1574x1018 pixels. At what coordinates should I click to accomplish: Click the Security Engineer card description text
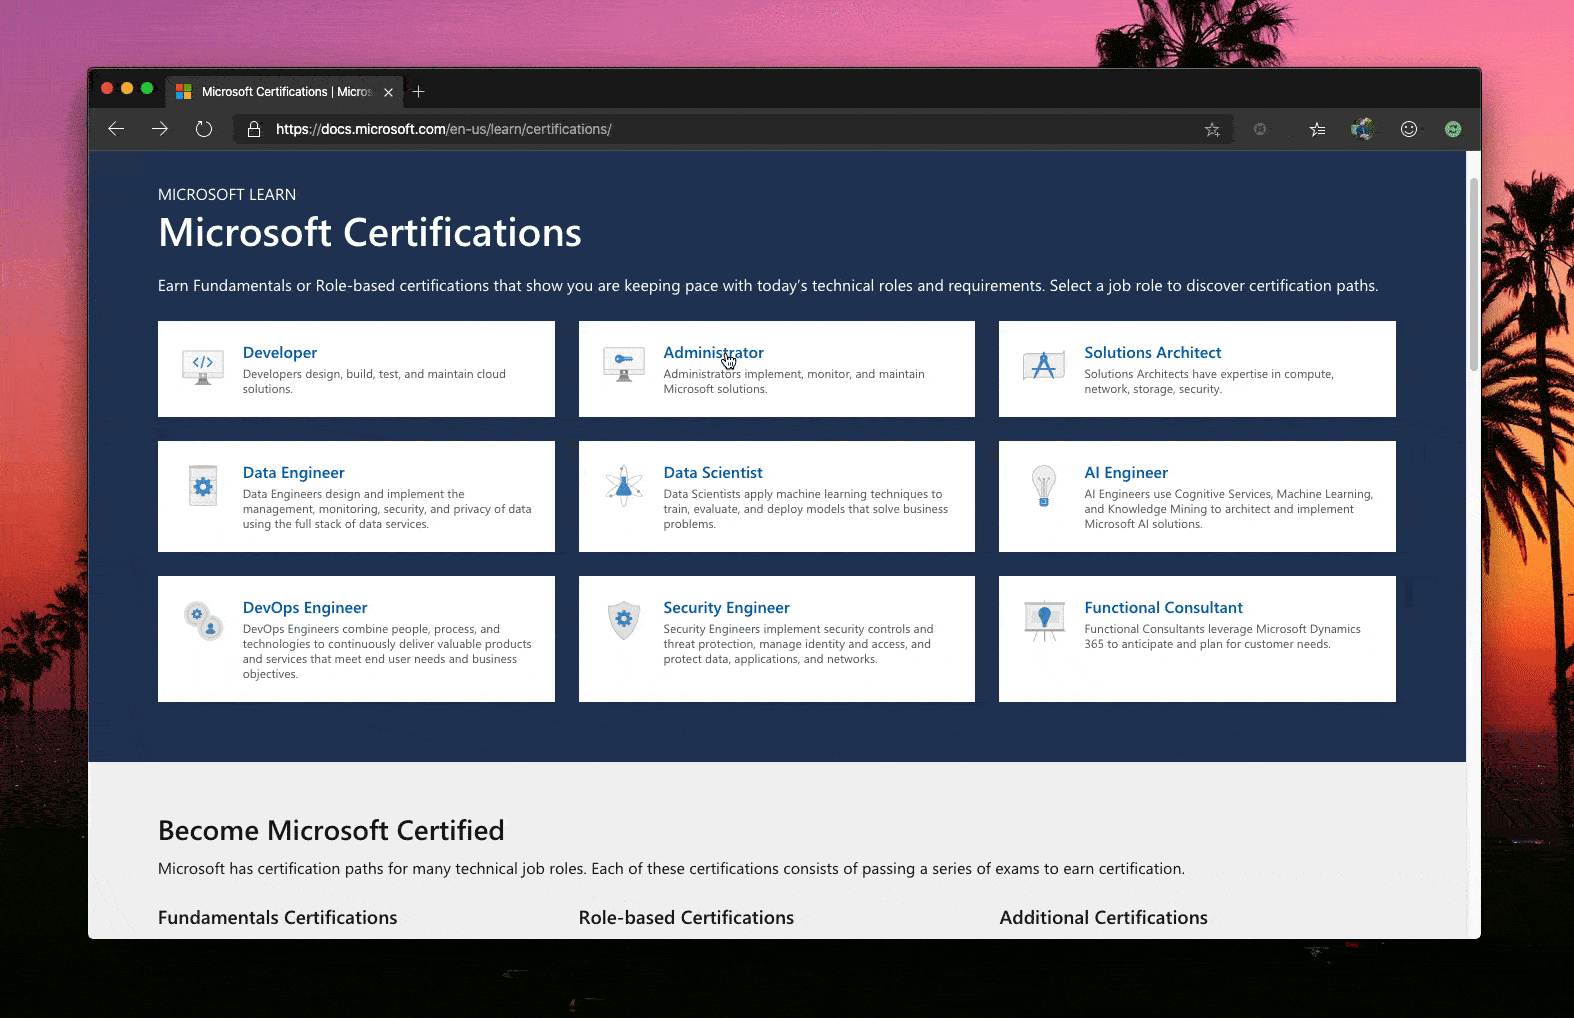[798, 644]
